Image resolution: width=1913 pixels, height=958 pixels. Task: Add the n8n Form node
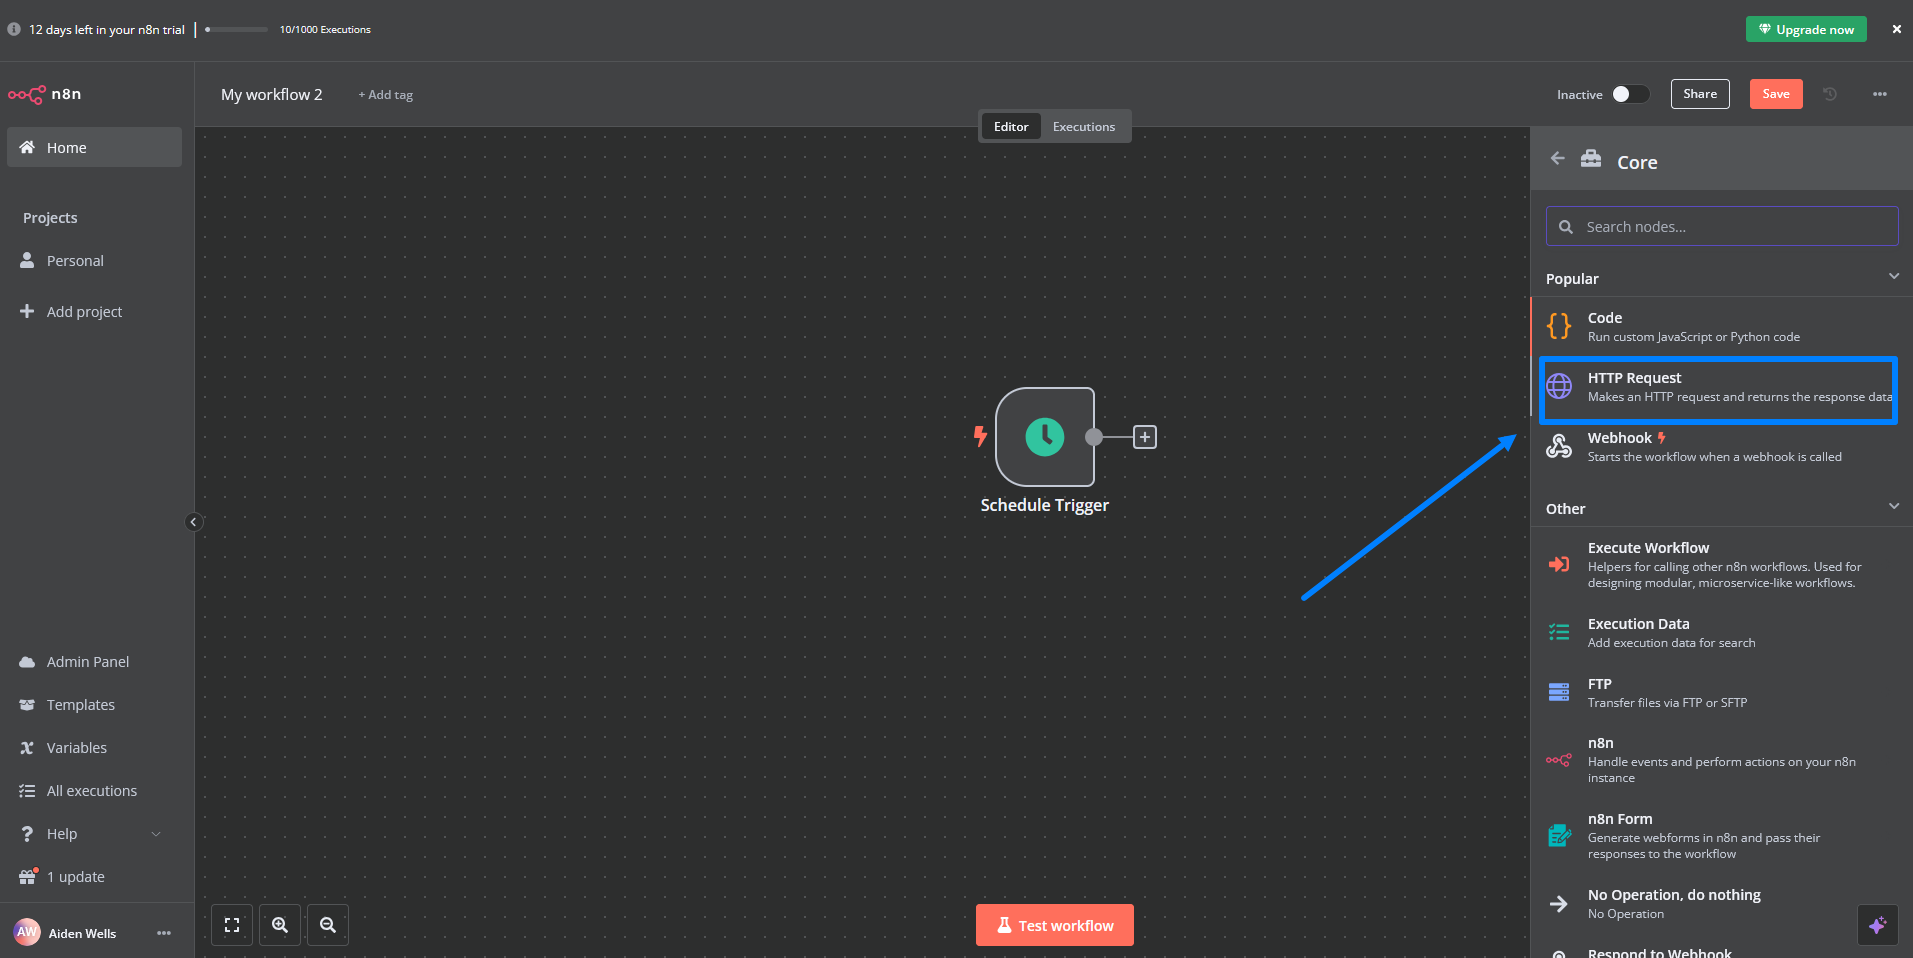pos(1722,836)
